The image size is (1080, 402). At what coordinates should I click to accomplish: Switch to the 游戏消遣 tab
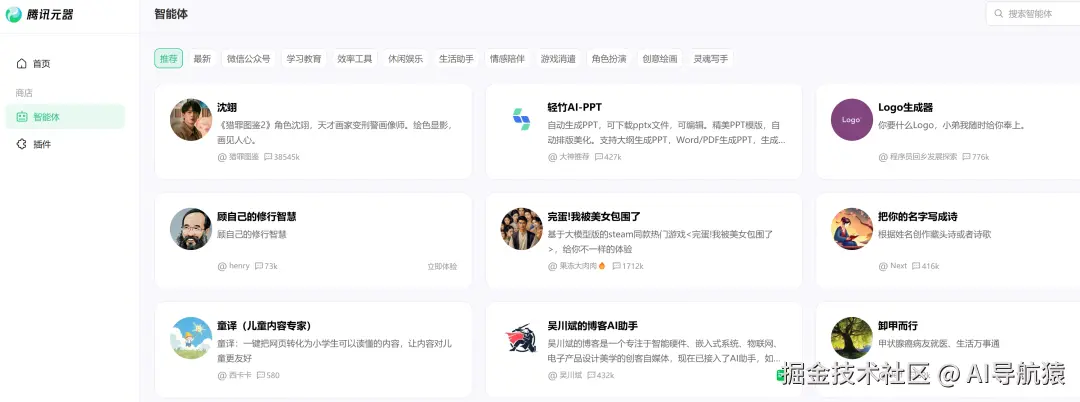[x=558, y=59]
